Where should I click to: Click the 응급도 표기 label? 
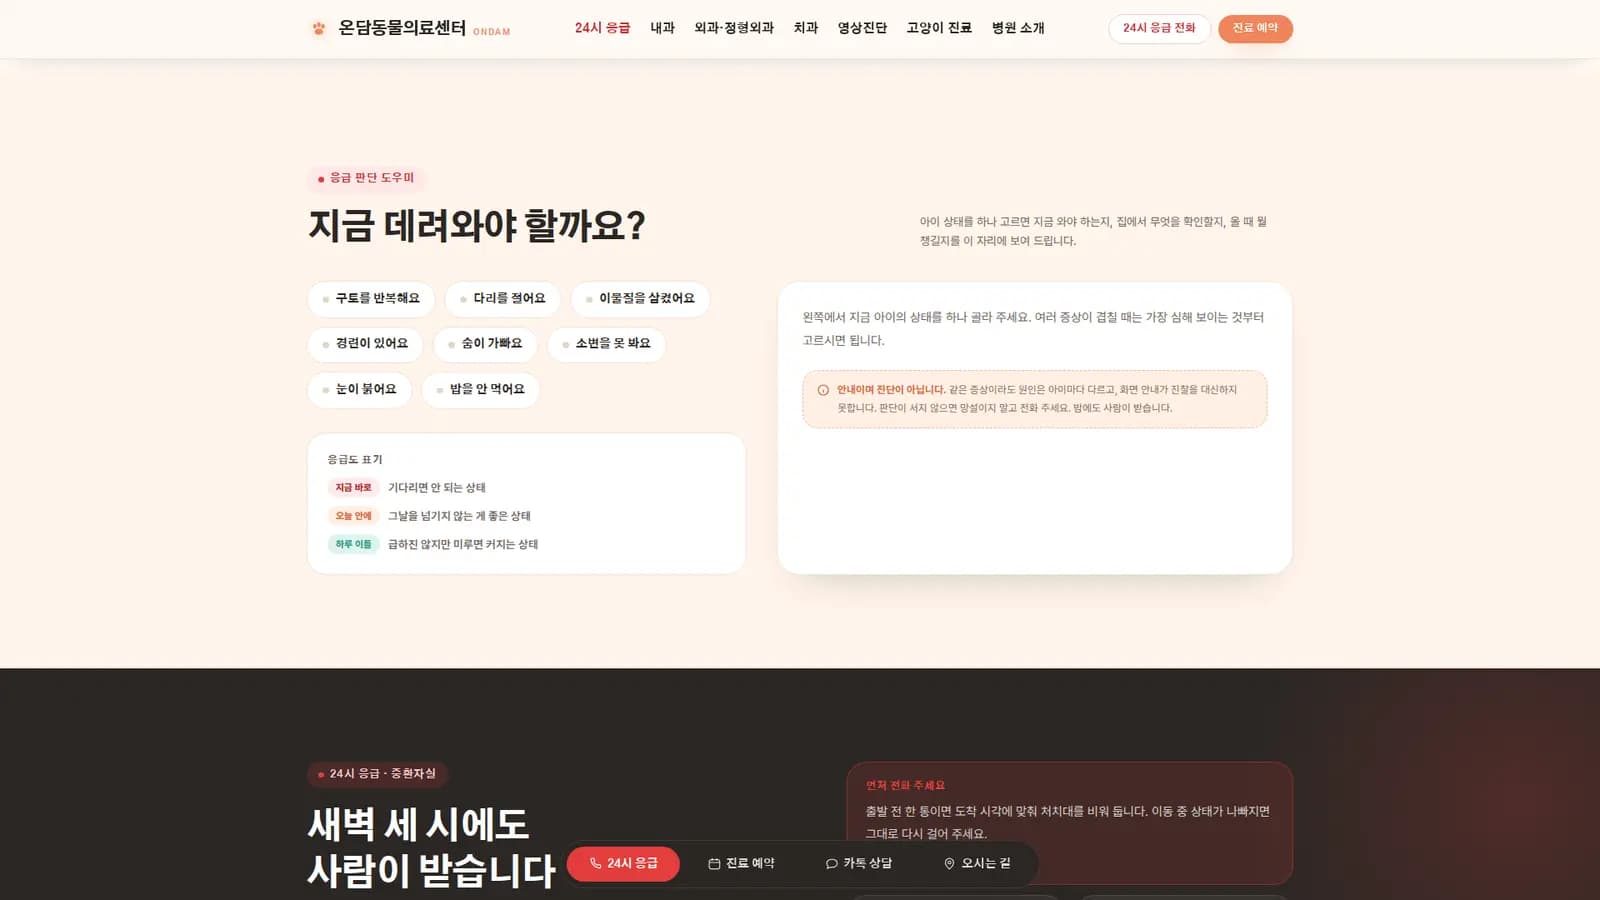tap(355, 460)
